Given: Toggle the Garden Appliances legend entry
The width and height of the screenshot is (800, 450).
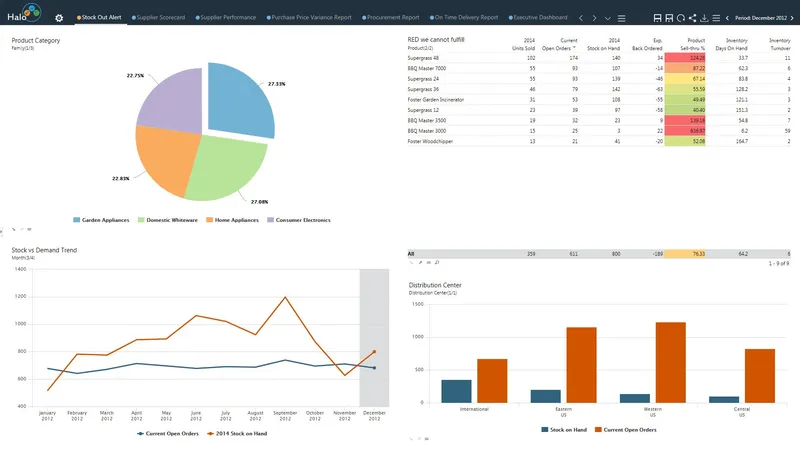Looking at the screenshot, I should pyautogui.click(x=101, y=220).
